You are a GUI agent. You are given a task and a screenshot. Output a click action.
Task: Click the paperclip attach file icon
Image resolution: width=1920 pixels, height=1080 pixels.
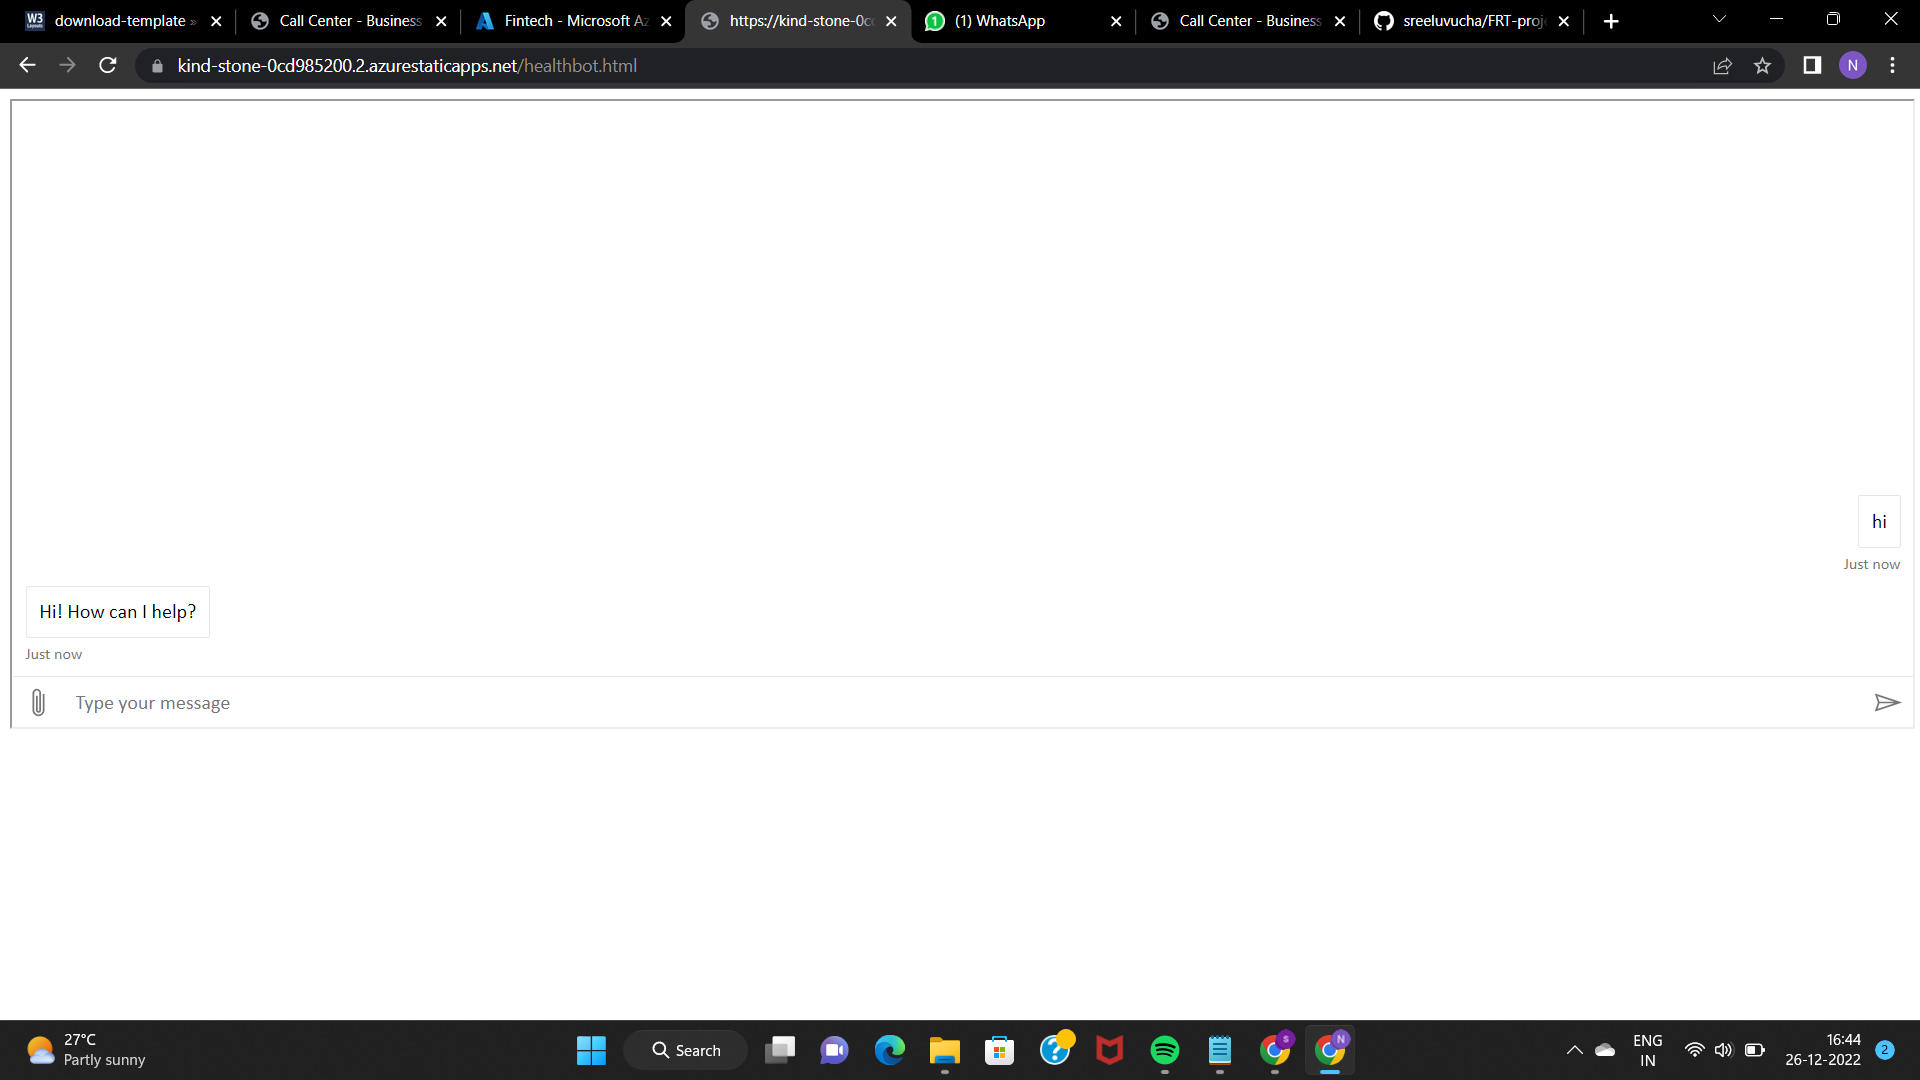(x=38, y=703)
